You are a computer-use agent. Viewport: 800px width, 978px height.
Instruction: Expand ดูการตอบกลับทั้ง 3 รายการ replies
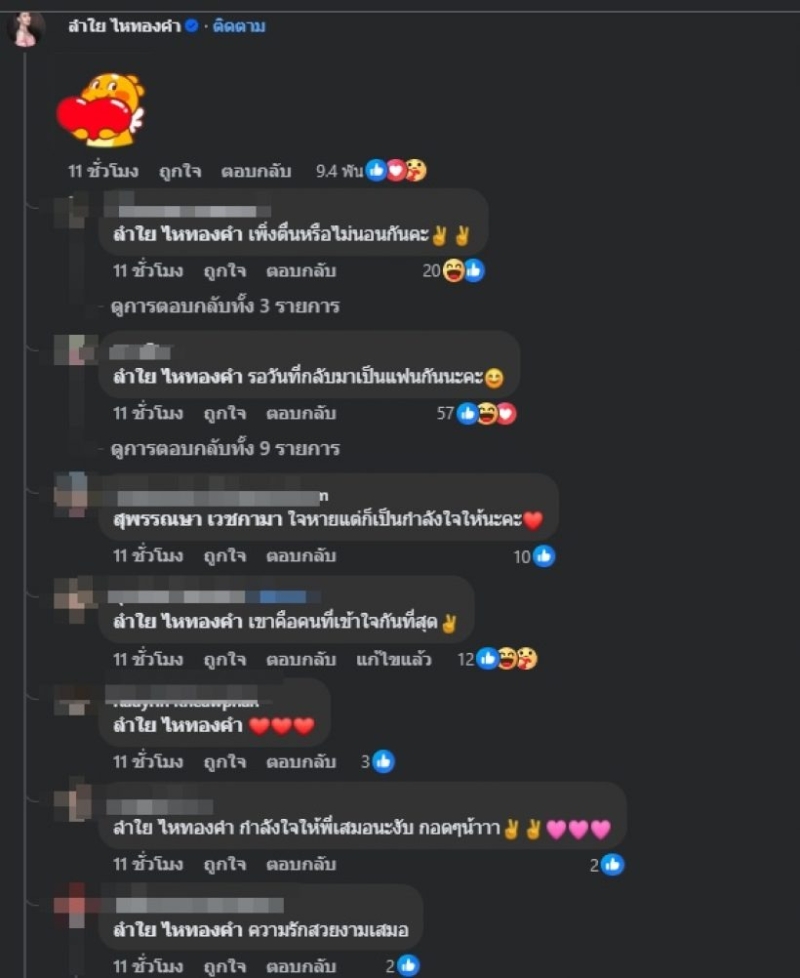point(224,306)
